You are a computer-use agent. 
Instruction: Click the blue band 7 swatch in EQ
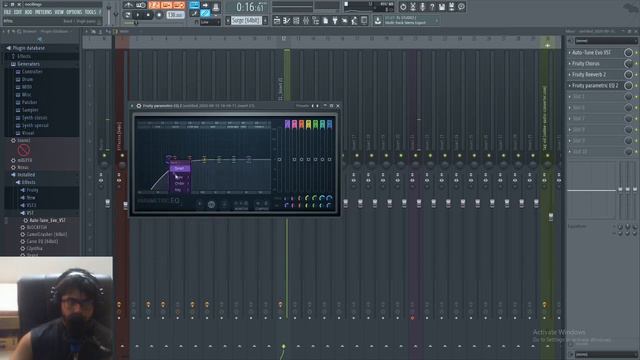(329, 124)
